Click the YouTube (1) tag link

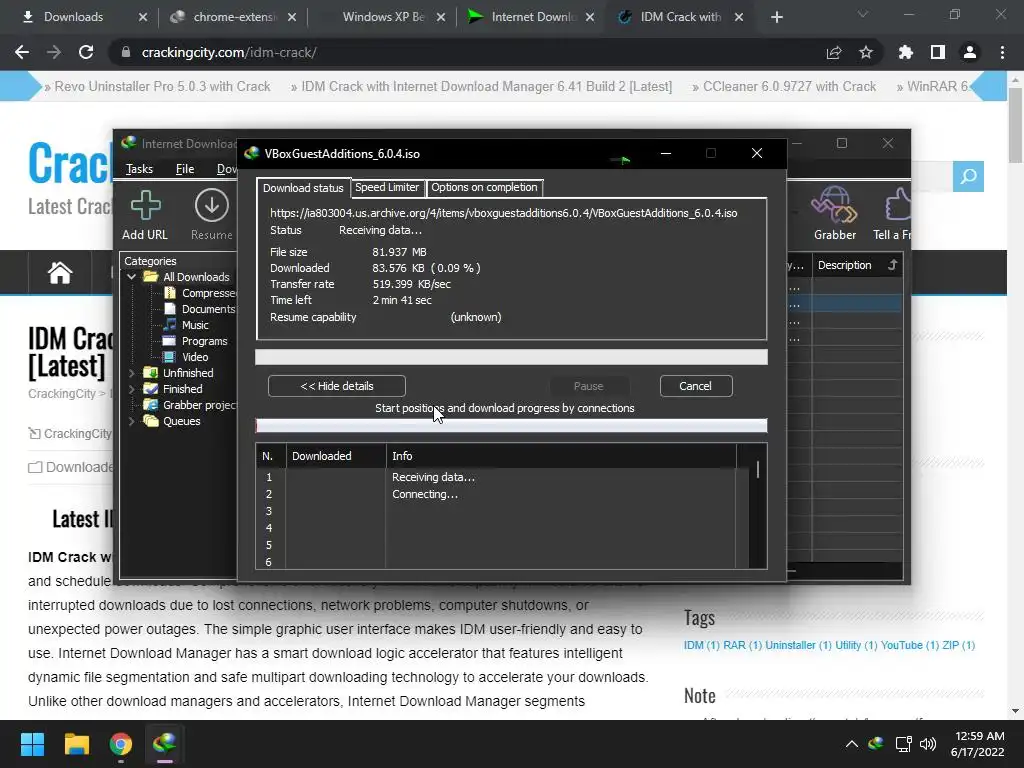coord(910,645)
